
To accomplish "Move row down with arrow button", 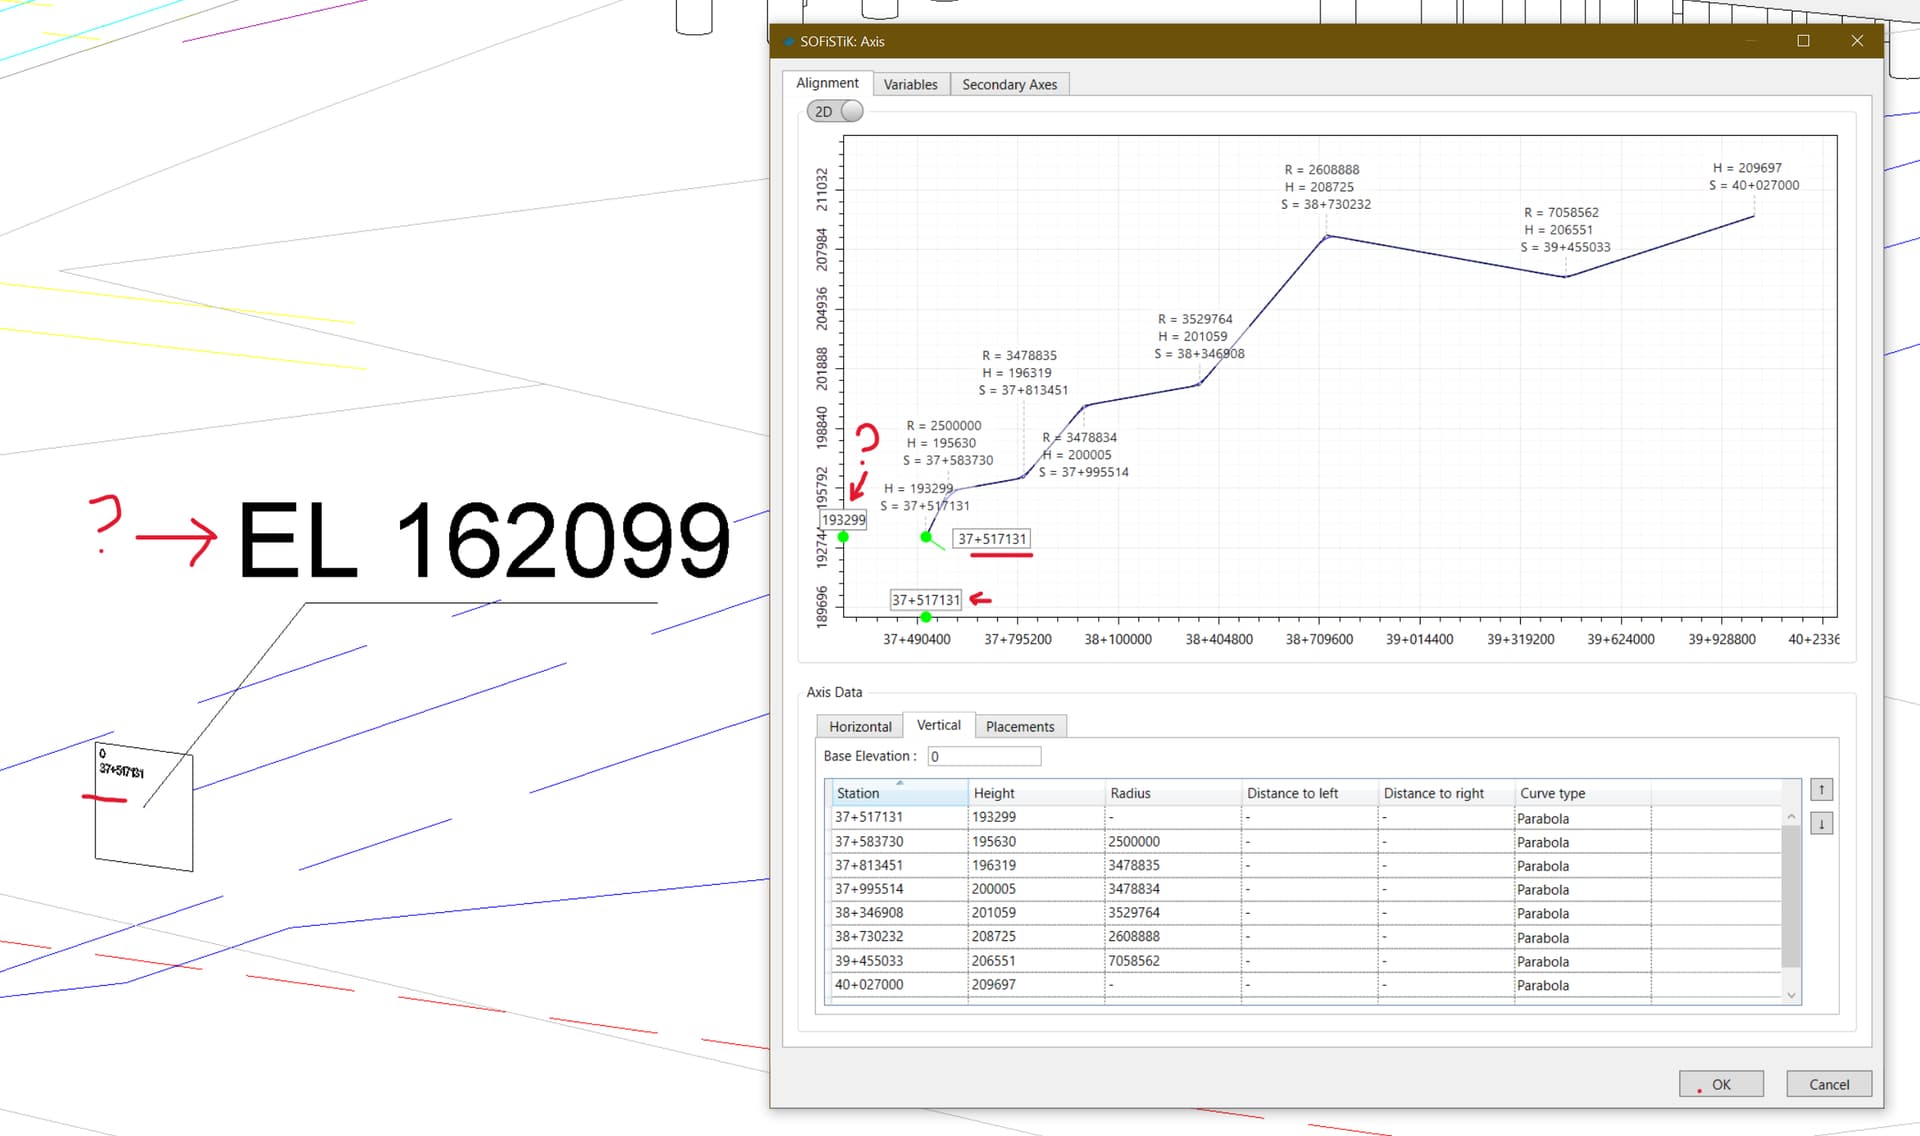I will point(1821,824).
